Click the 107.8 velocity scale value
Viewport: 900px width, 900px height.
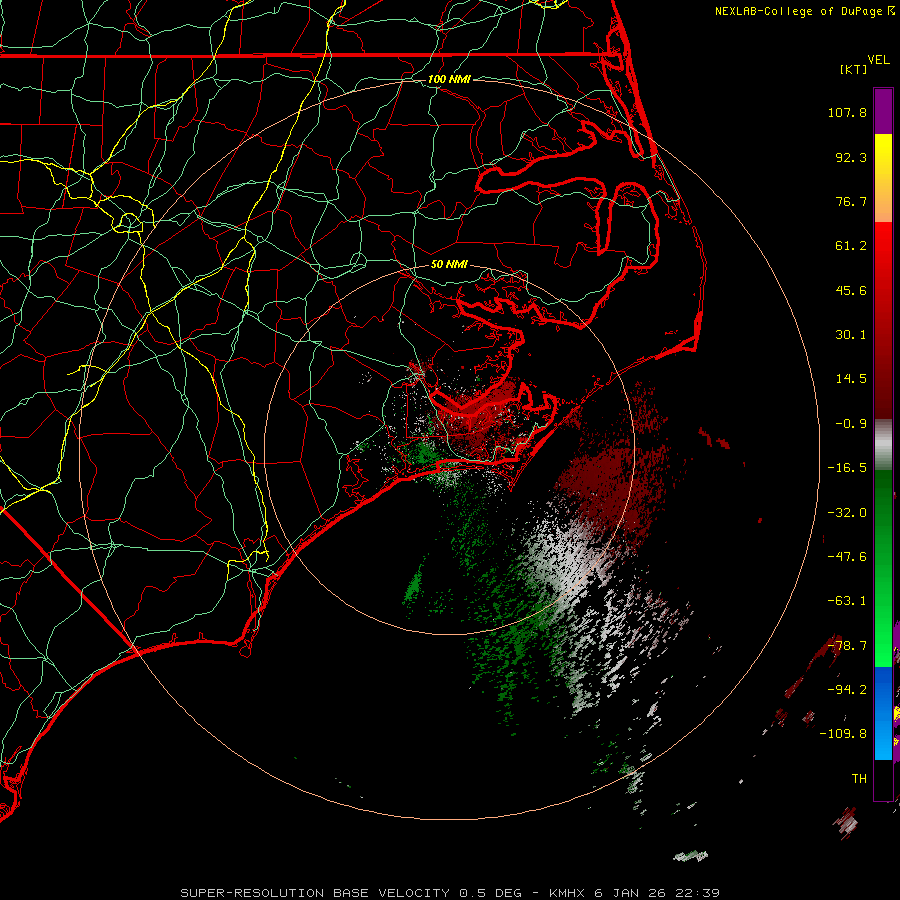(x=847, y=112)
